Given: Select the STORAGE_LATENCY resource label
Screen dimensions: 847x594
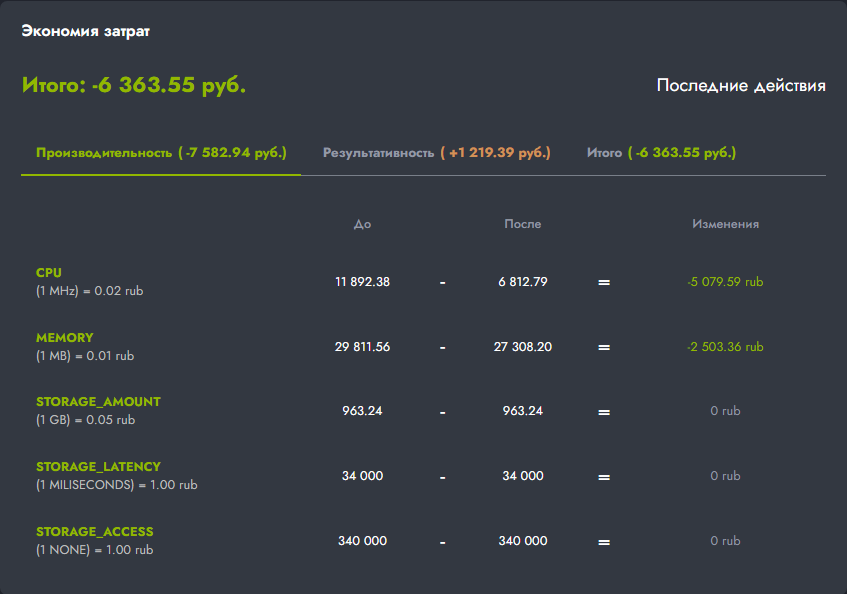Looking at the screenshot, I should (98, 467).
